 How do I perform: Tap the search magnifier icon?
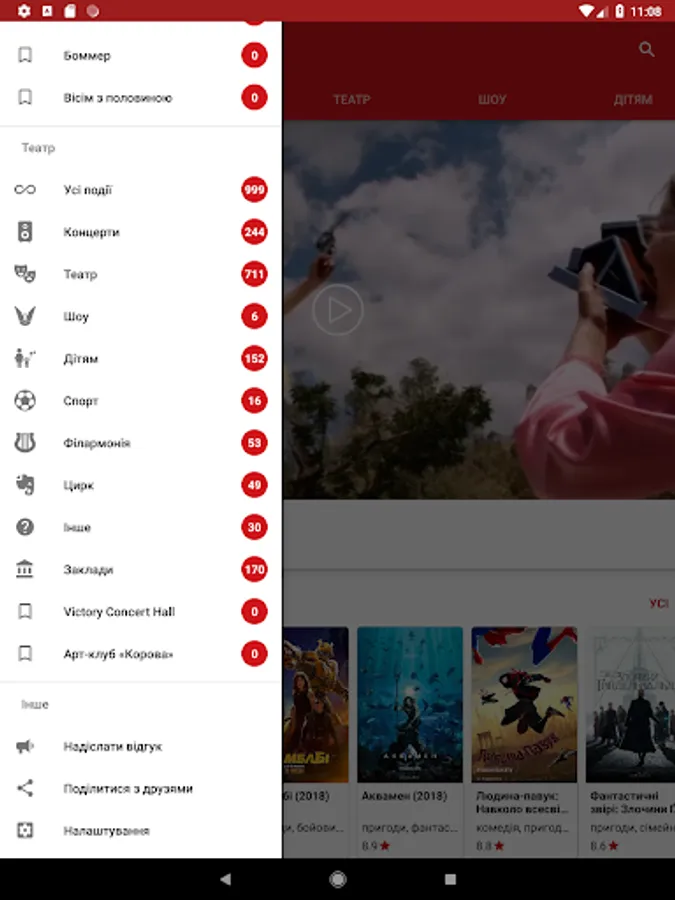point(647,49)
